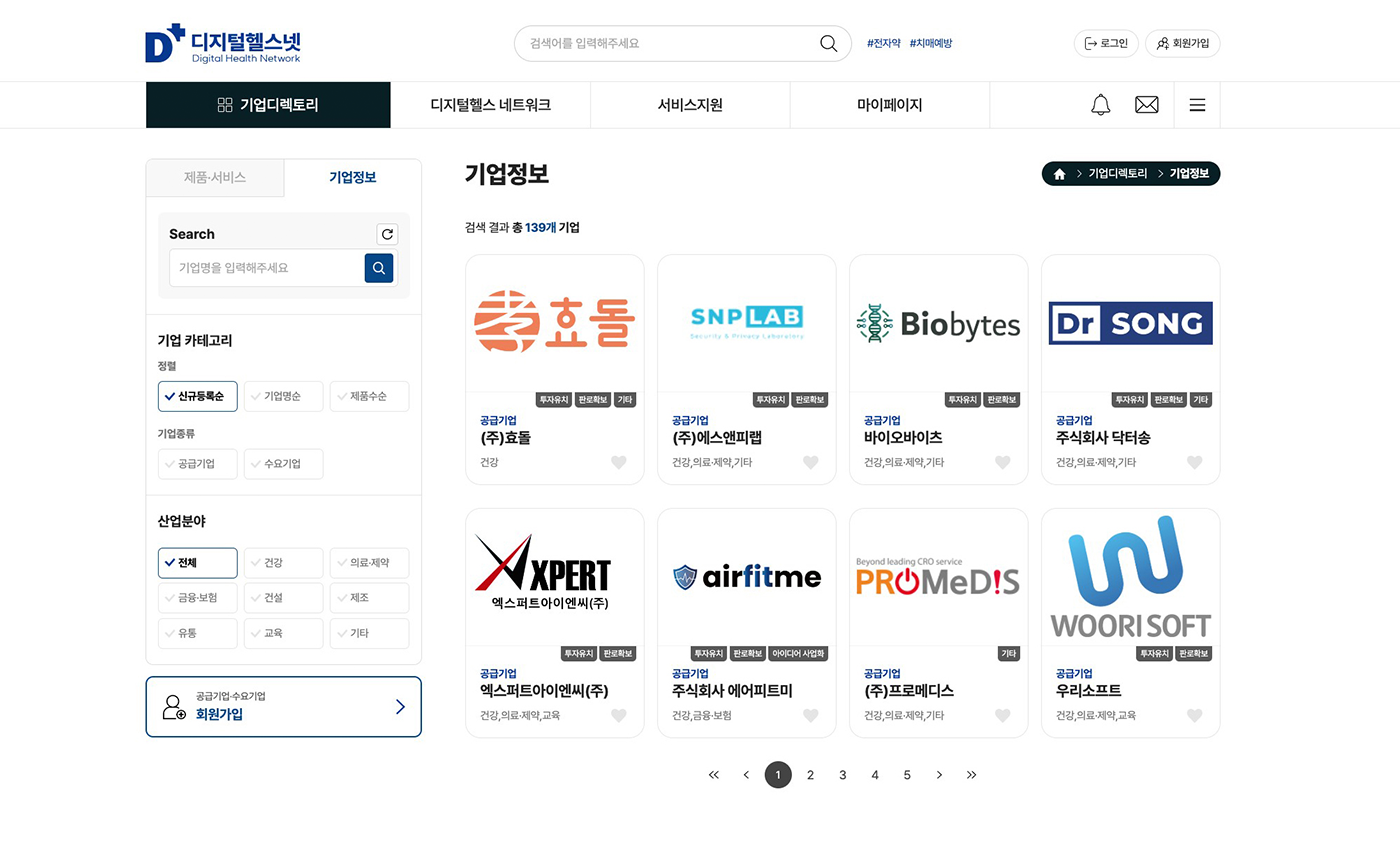1400x860 pixels.
Task: Open the hamburger menu icon
Action: [1197, 105]
